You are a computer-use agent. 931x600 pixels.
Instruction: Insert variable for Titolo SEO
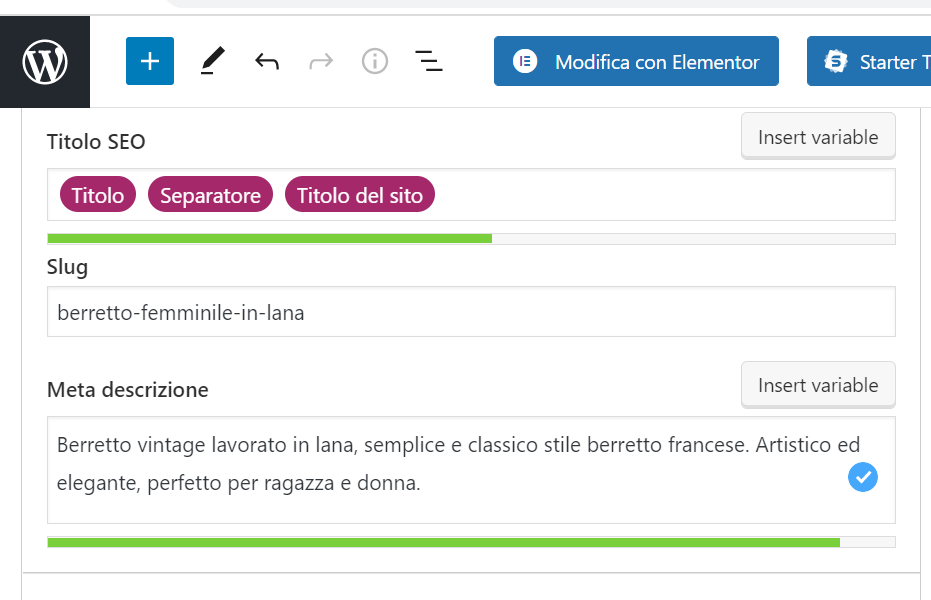(817, 137)
